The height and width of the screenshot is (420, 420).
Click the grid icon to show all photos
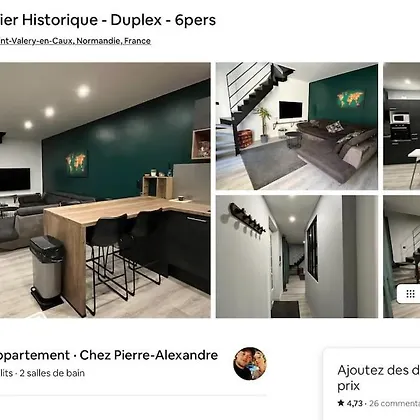tap(410, 294)
